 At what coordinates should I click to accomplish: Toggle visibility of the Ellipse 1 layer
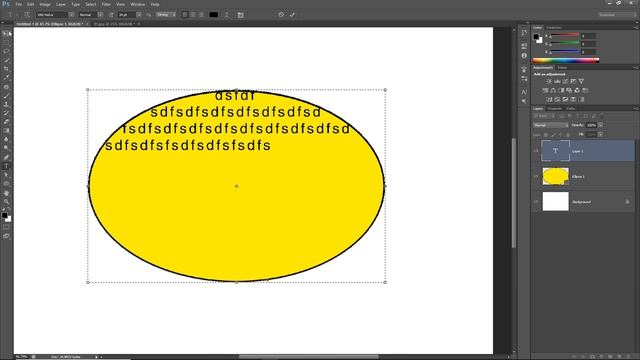click(x=536, y=176)
